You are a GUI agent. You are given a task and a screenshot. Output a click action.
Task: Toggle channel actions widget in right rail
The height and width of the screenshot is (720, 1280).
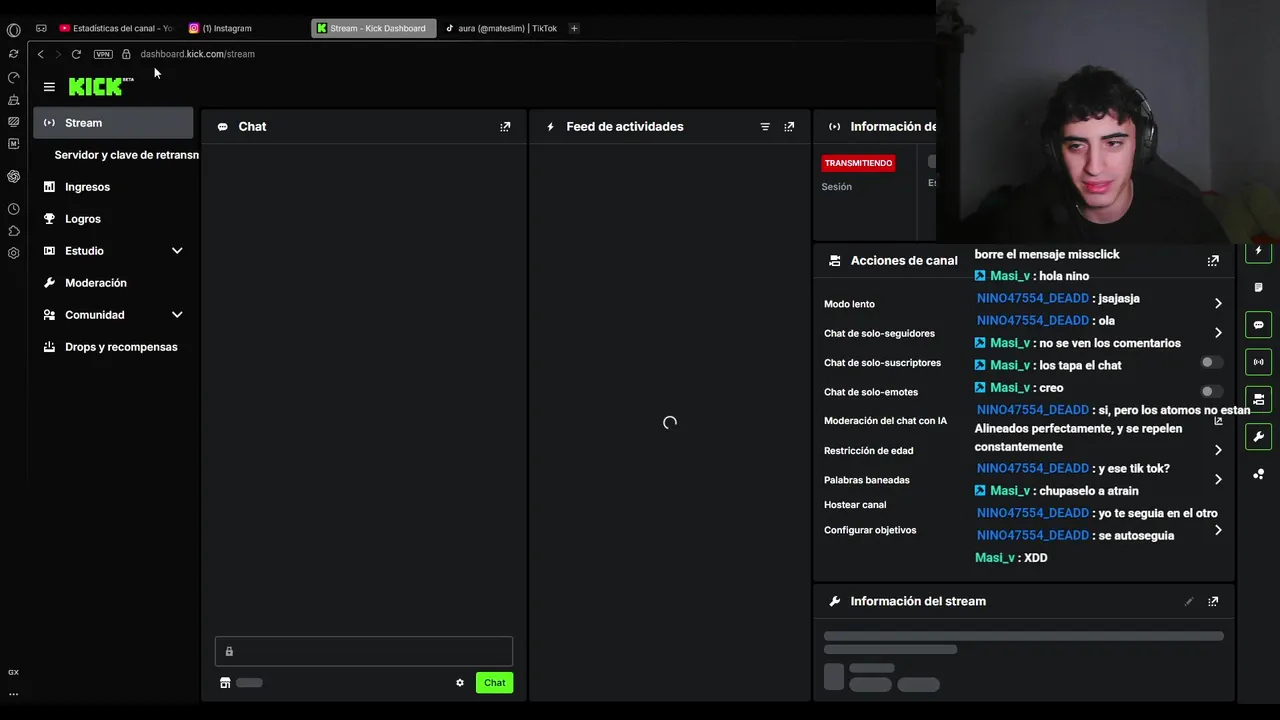(x=1258, y=399)
